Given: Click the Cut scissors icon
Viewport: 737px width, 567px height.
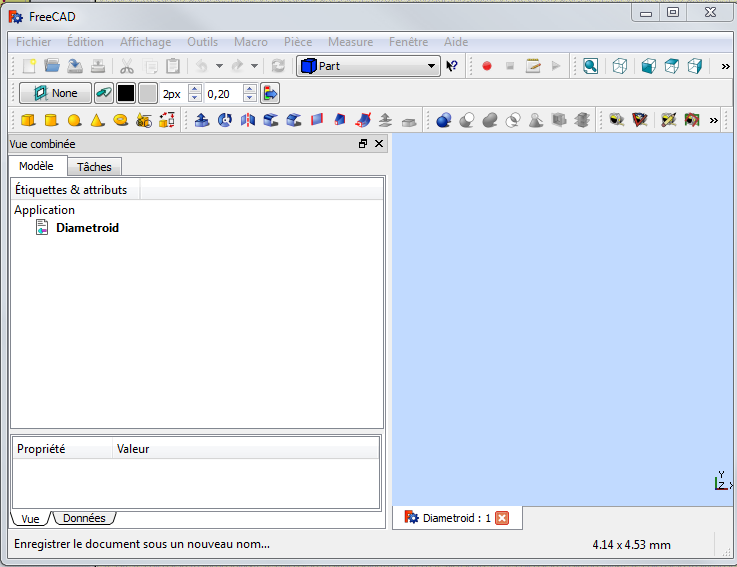Looking at the screenshot, I should (126, 66).
